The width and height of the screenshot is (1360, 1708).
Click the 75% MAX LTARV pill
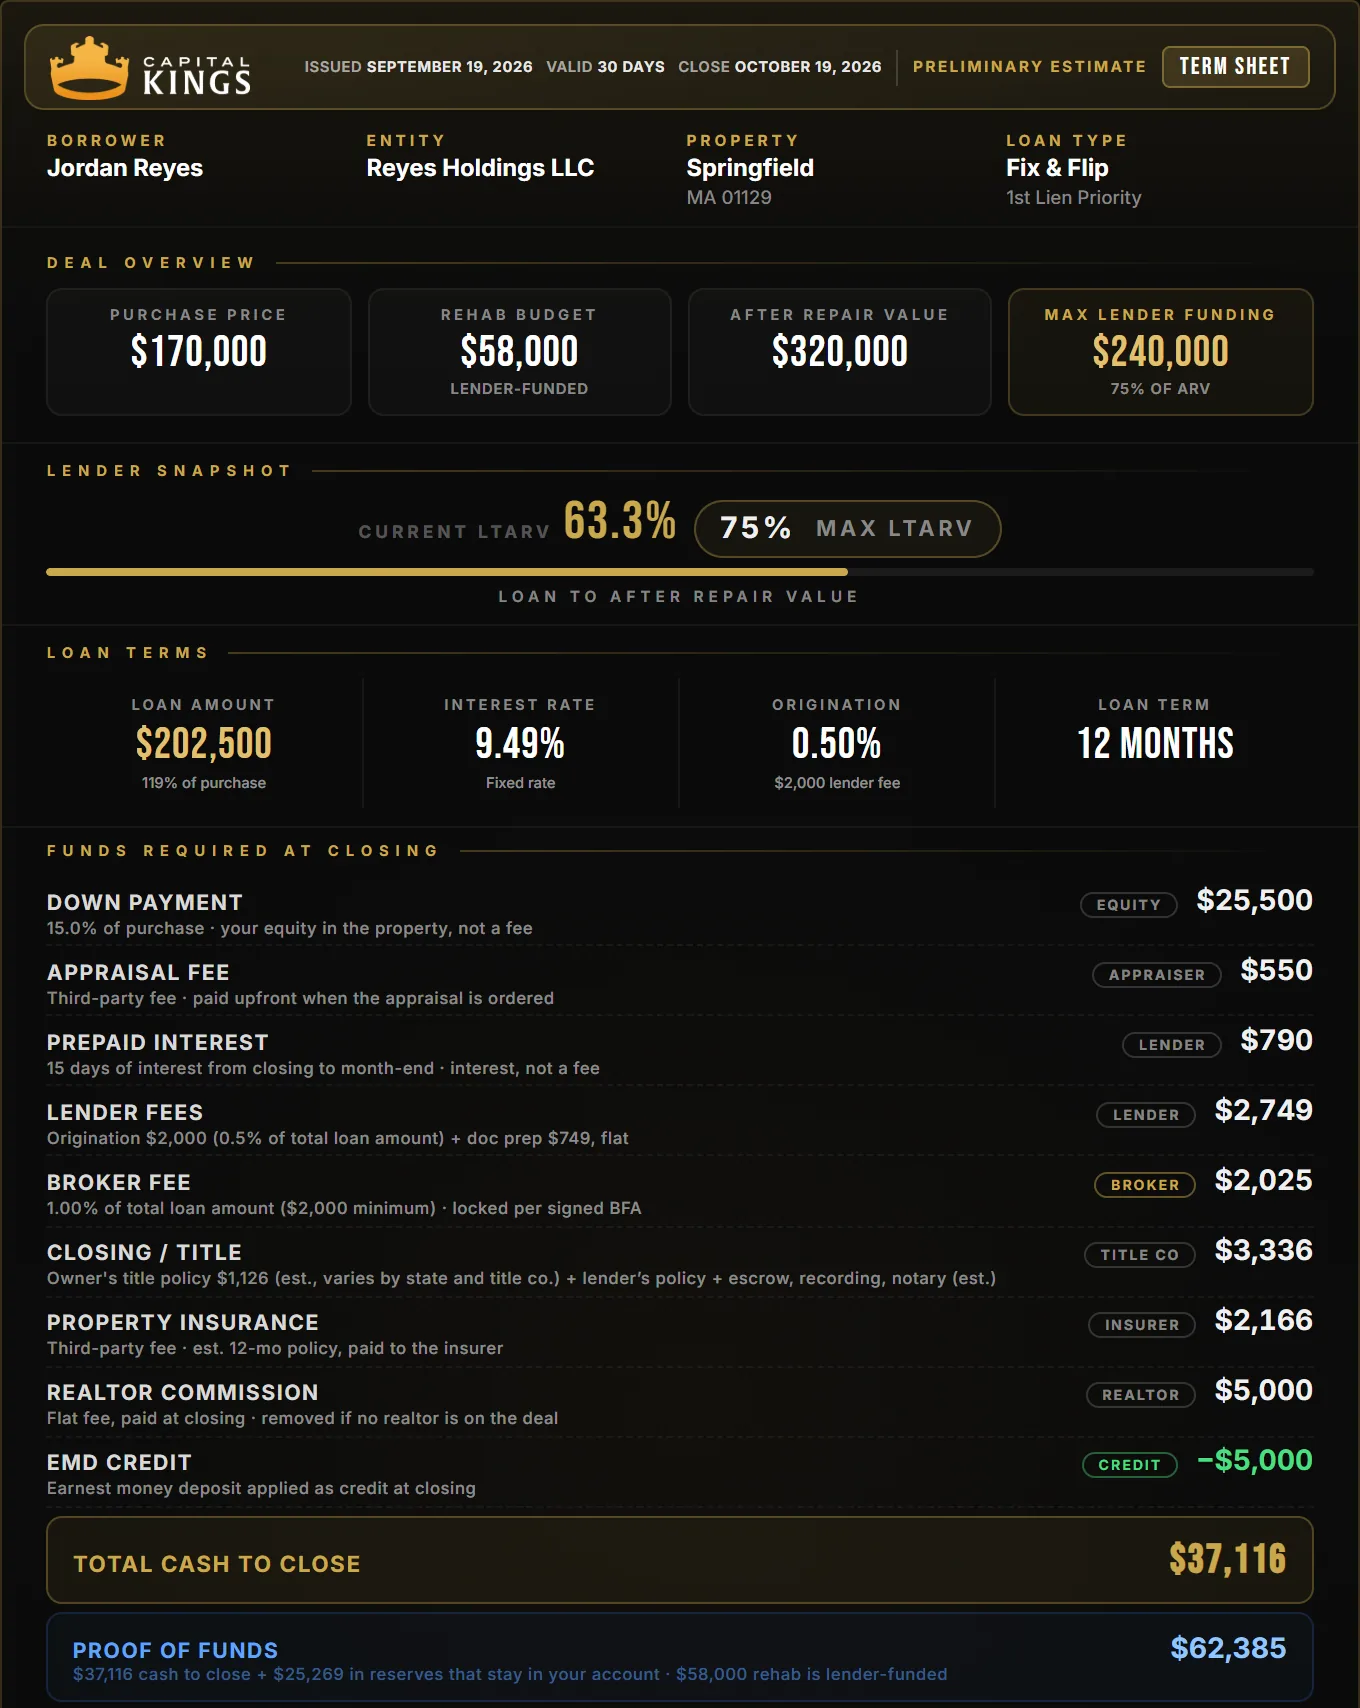(847, 528)
